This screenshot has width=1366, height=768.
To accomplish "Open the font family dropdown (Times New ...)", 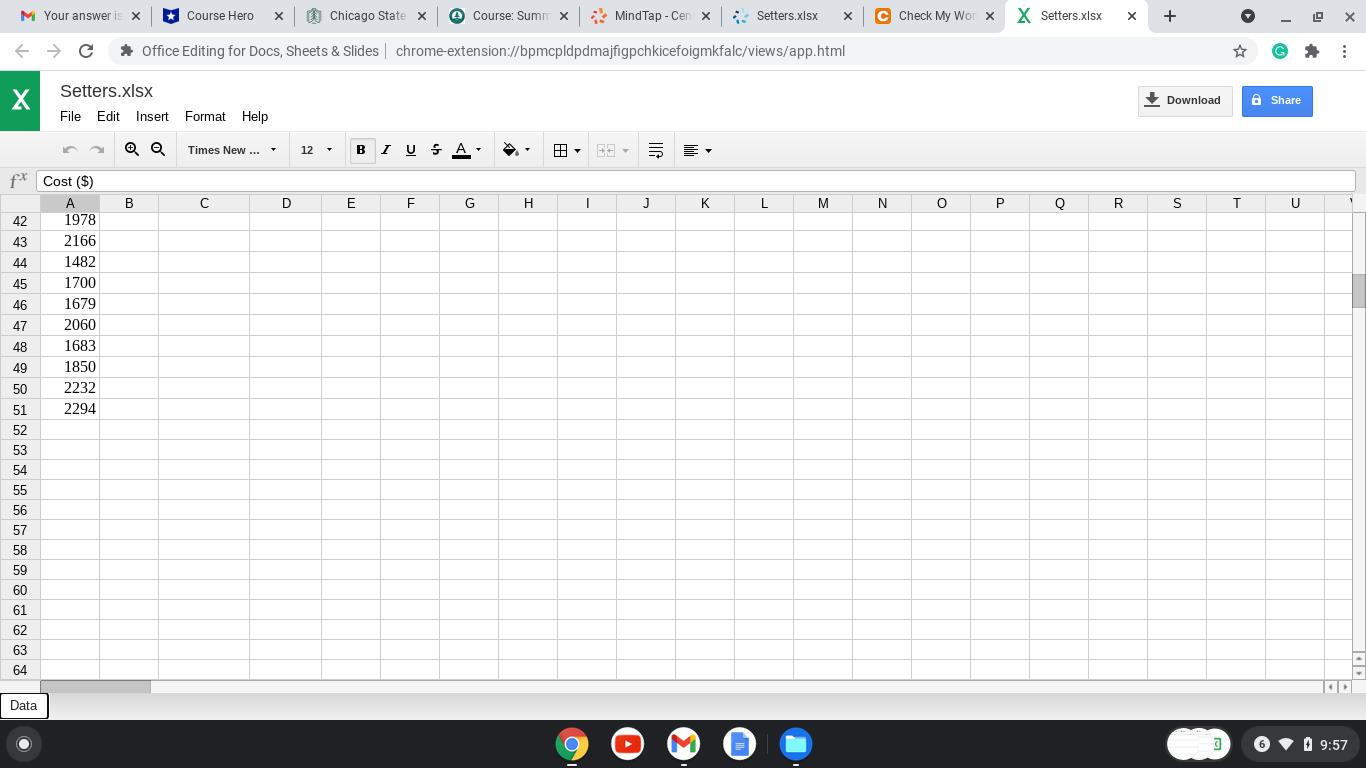I will pyautogui.click(x=232, y=150).
